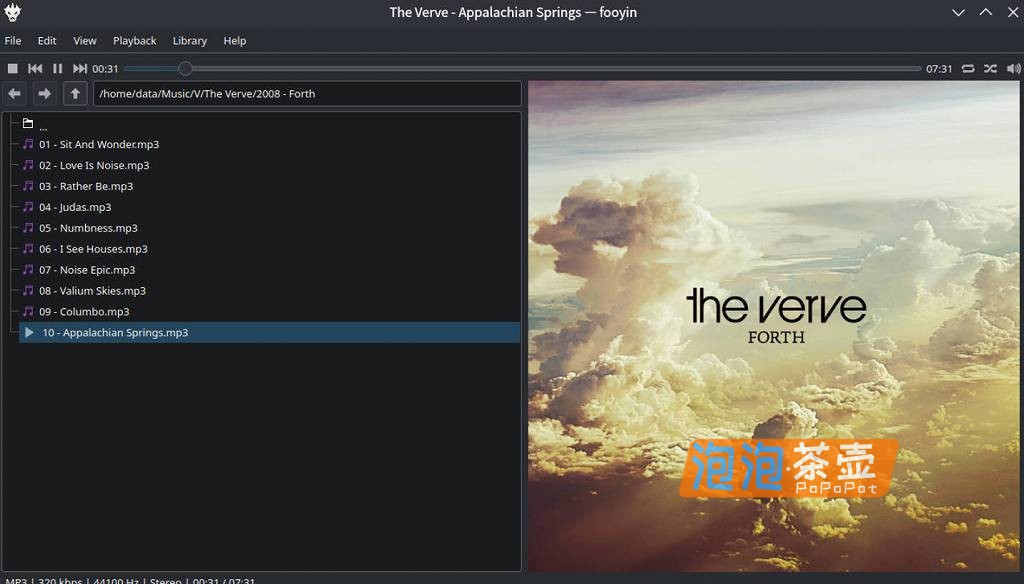Image resolution: width=1024 pixels, height=584 pixels.
Task: Enable shuffle playback
Action: 990,68
